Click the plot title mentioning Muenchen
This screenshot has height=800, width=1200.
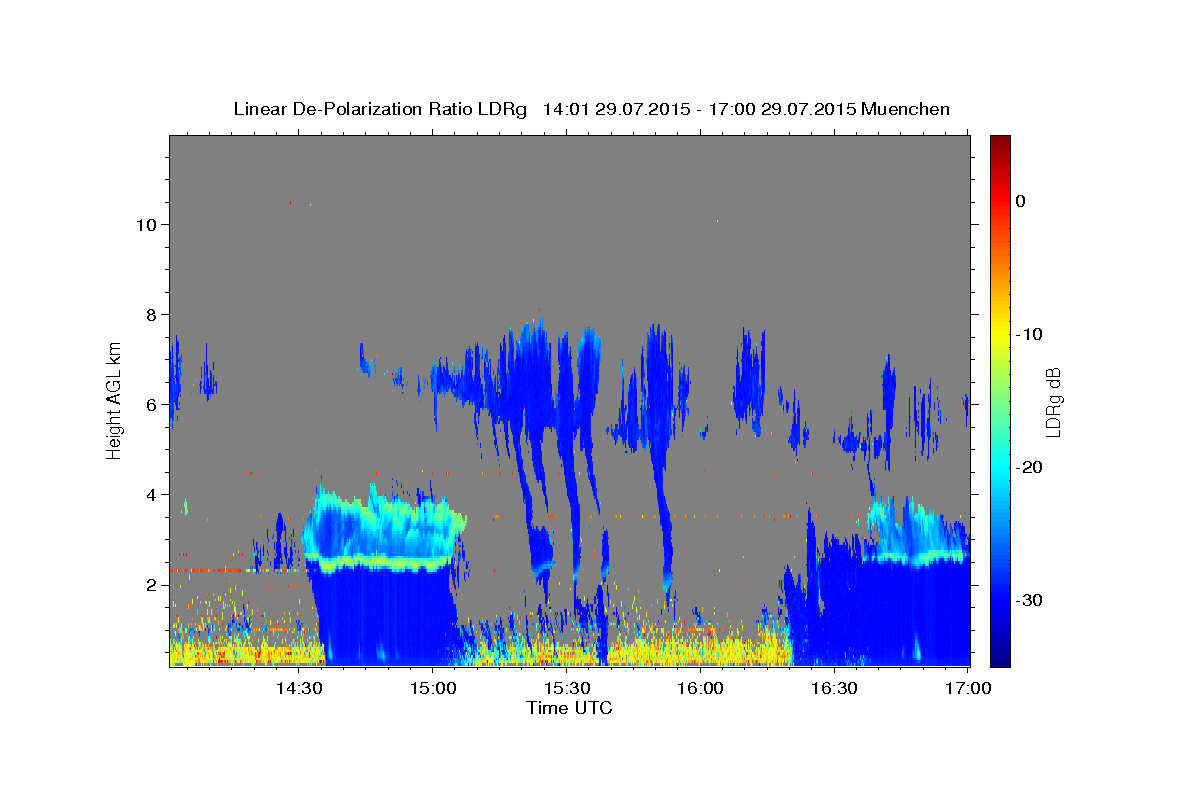[x=591, y=109]
